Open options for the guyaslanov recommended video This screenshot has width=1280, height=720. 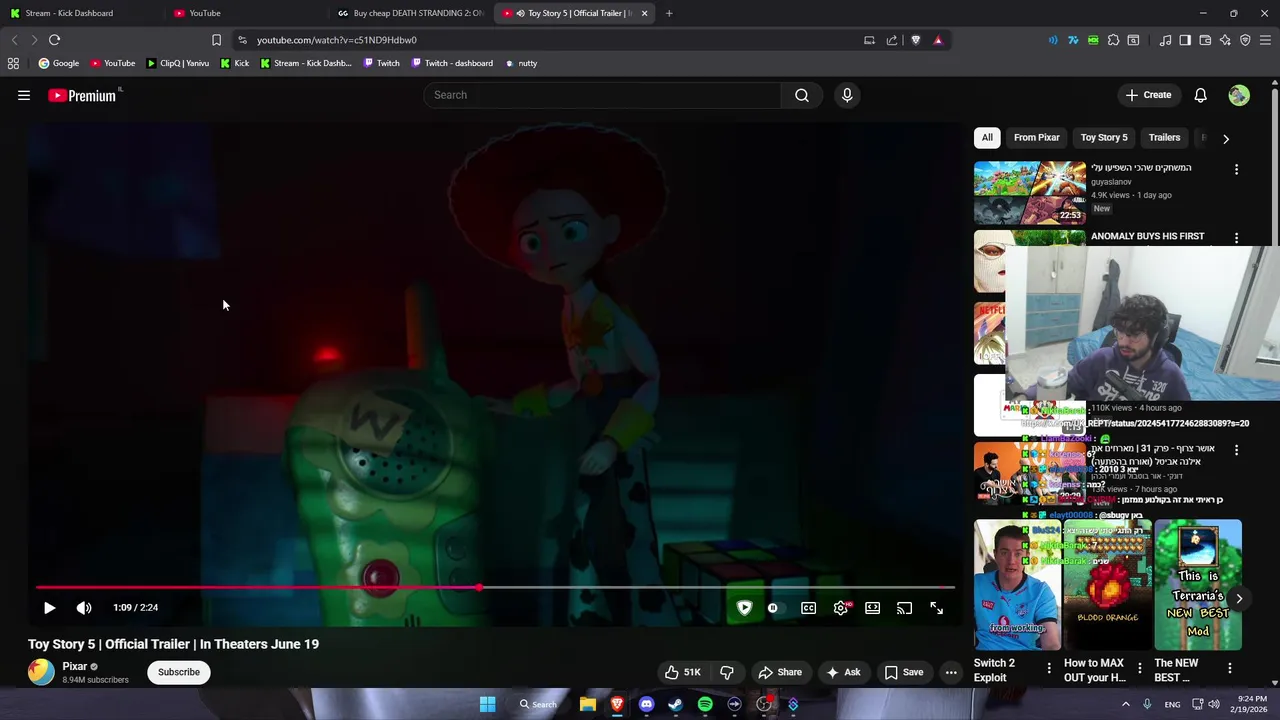point(1236,170)
